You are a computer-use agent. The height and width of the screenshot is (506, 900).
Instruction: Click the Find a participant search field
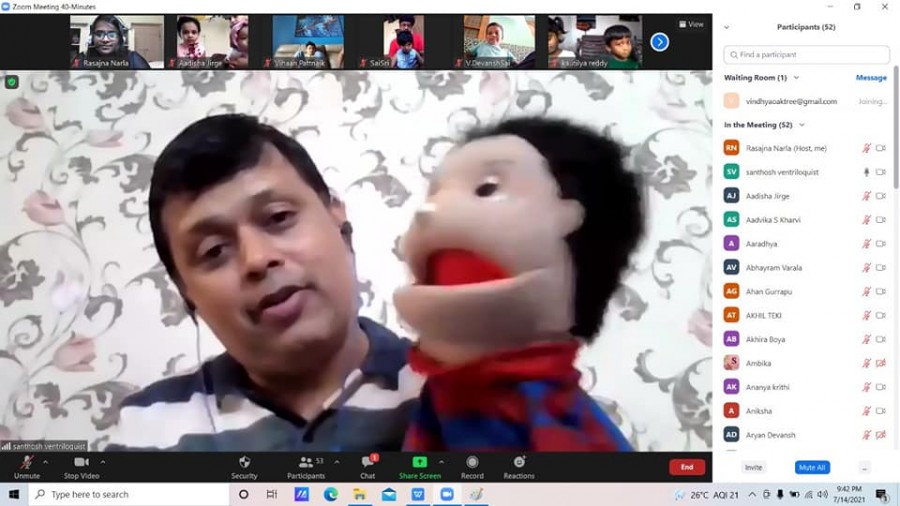pyautogui.click(x=806, y=55)
